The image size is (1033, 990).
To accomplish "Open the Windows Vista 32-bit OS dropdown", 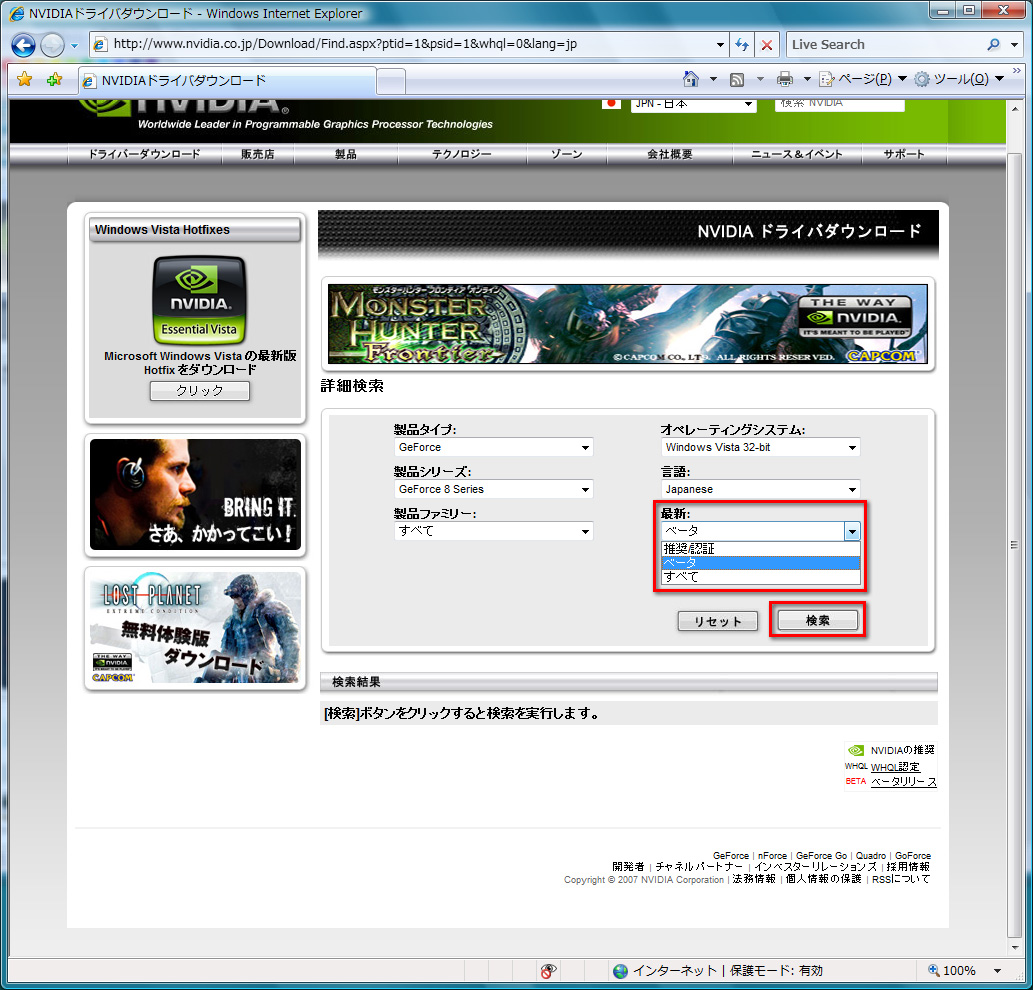I will click(760, 447).
